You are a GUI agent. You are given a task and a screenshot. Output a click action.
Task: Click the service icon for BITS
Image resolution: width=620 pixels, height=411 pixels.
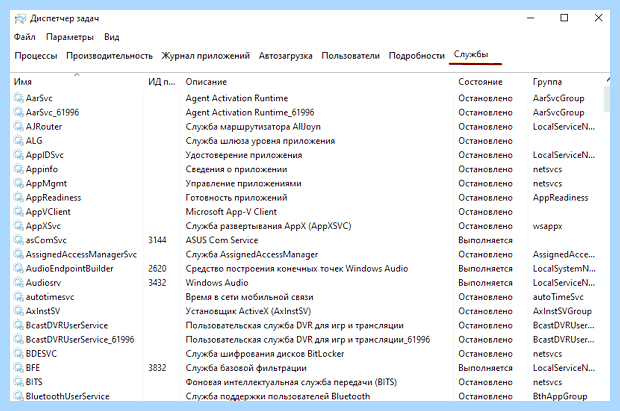[x=18, y=382]
